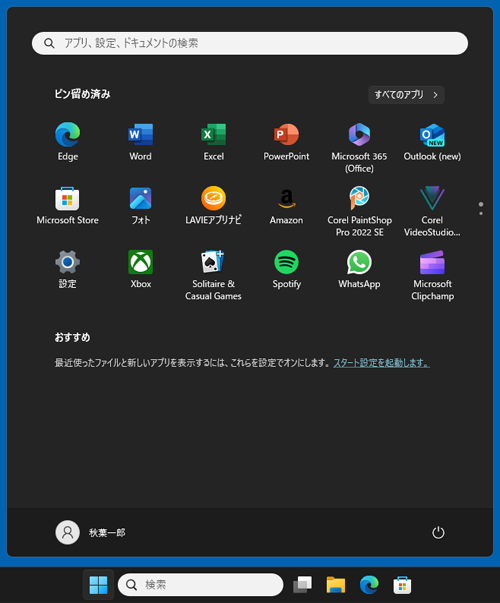
Task: Open Microsoft Store from the taskbar
Action: click(x=402, y=585)
